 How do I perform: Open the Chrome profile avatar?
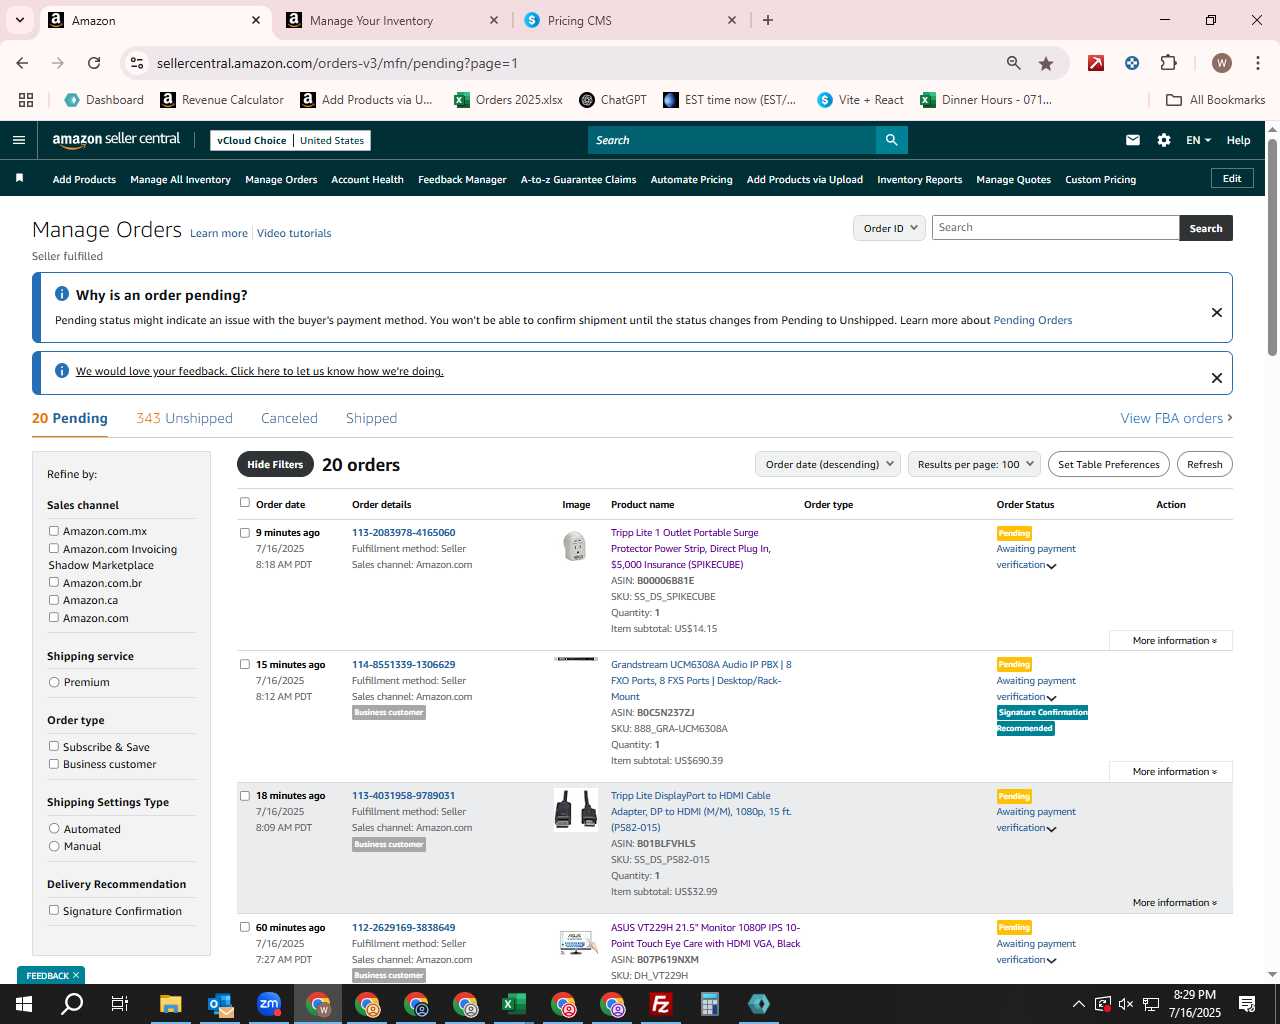(1222, 63)
